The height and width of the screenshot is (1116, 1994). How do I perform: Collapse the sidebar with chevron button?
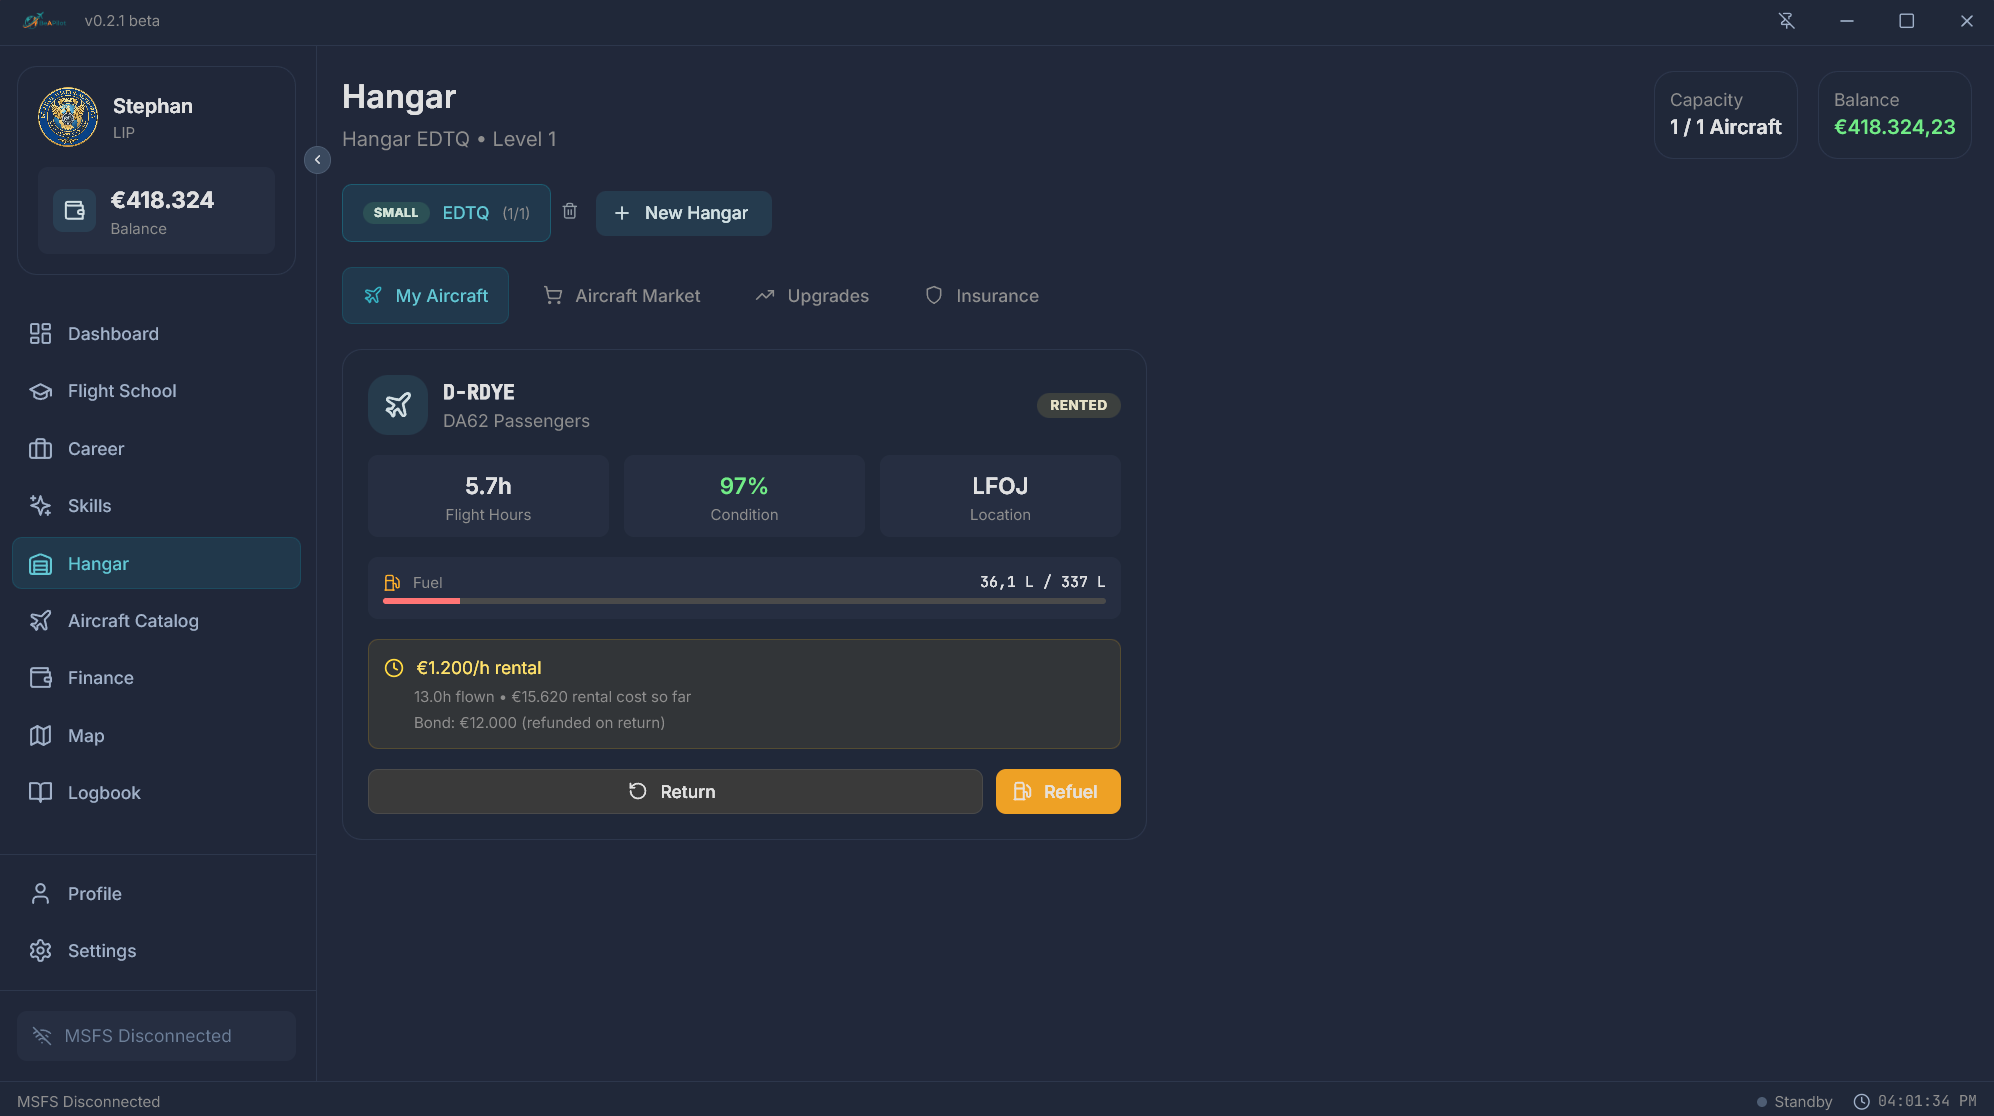tap(317, 160)
